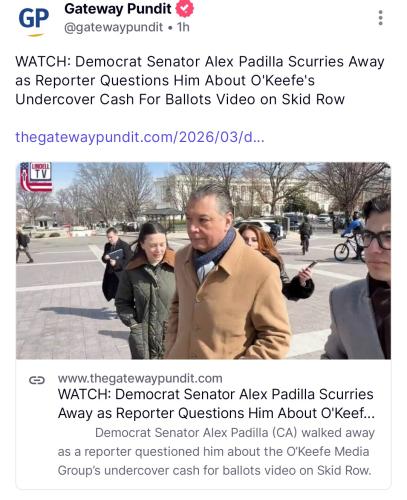Click the bicycle in the image background
This screenshot has width=407, height=500.
348,249
